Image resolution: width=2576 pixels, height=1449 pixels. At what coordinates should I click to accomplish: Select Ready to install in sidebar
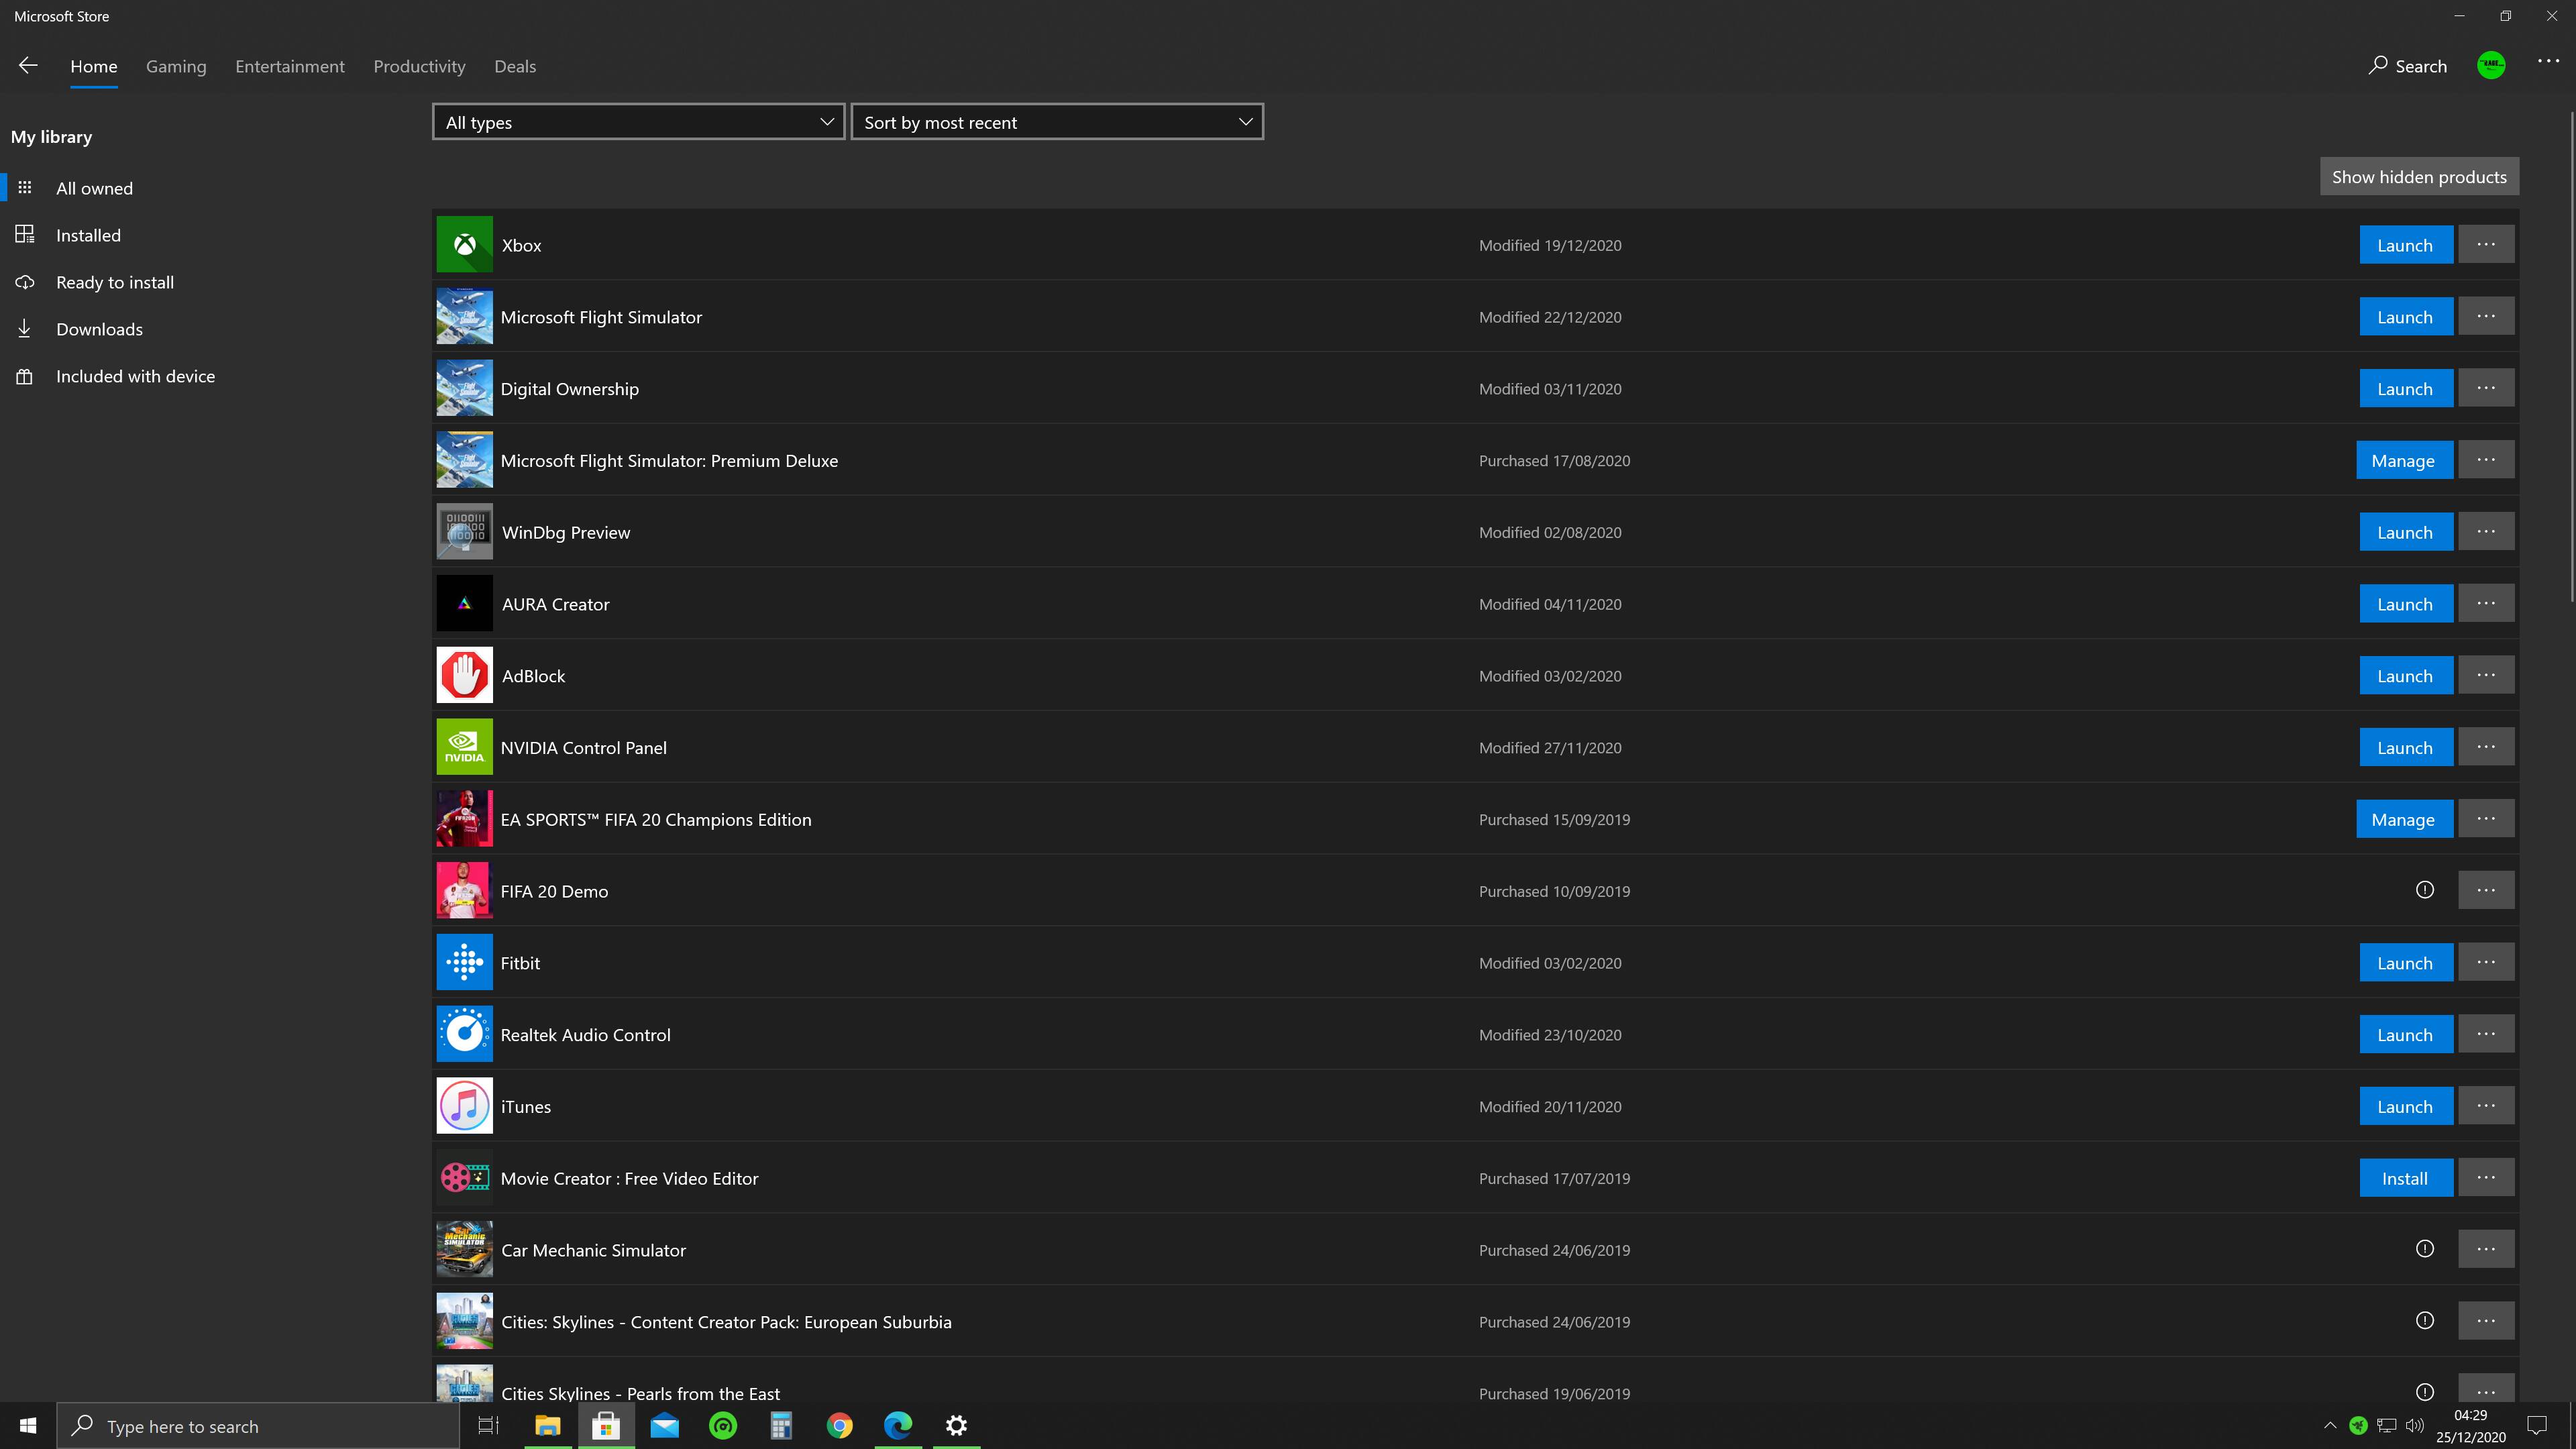[114, 282]
